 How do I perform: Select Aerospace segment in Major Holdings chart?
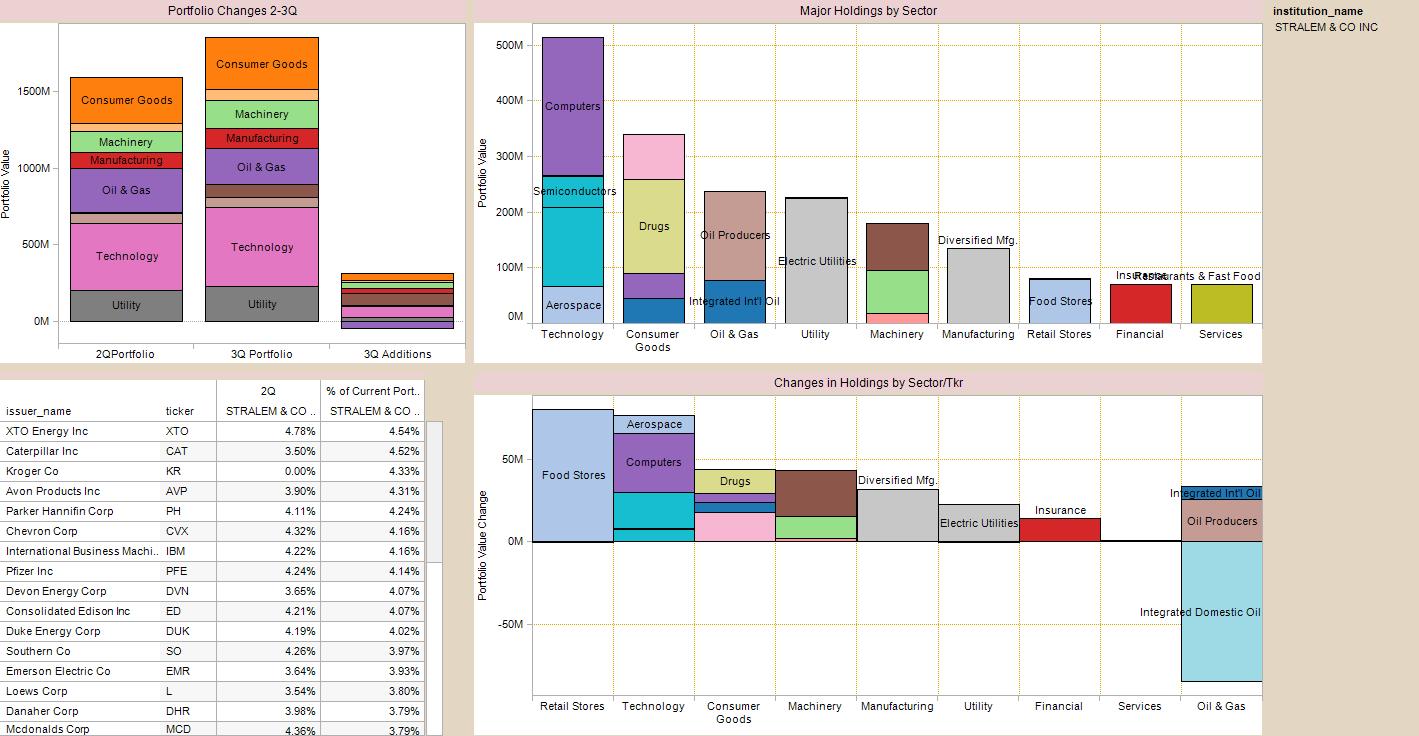click(x=573, y=304)
